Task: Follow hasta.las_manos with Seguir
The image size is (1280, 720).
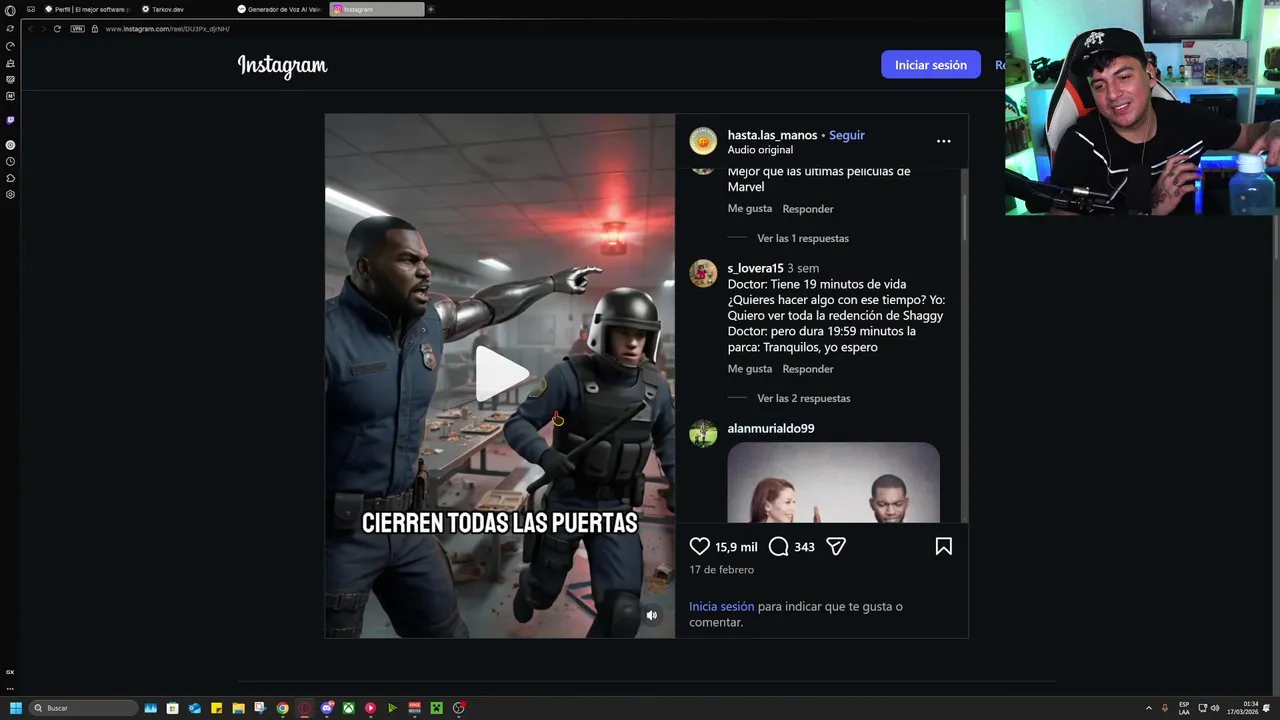Action: [x=847, y=135]
